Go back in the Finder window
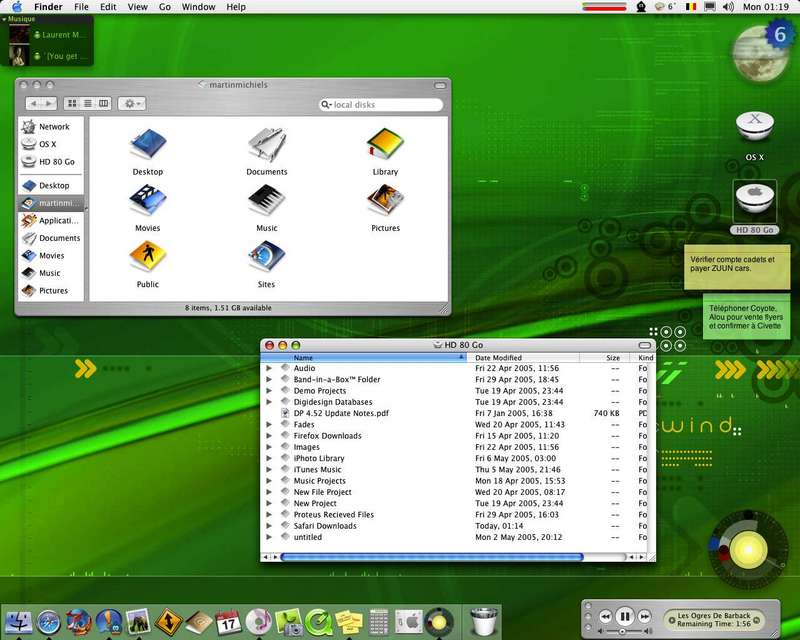This screenshot has height=640, width=800. point(34,104)
